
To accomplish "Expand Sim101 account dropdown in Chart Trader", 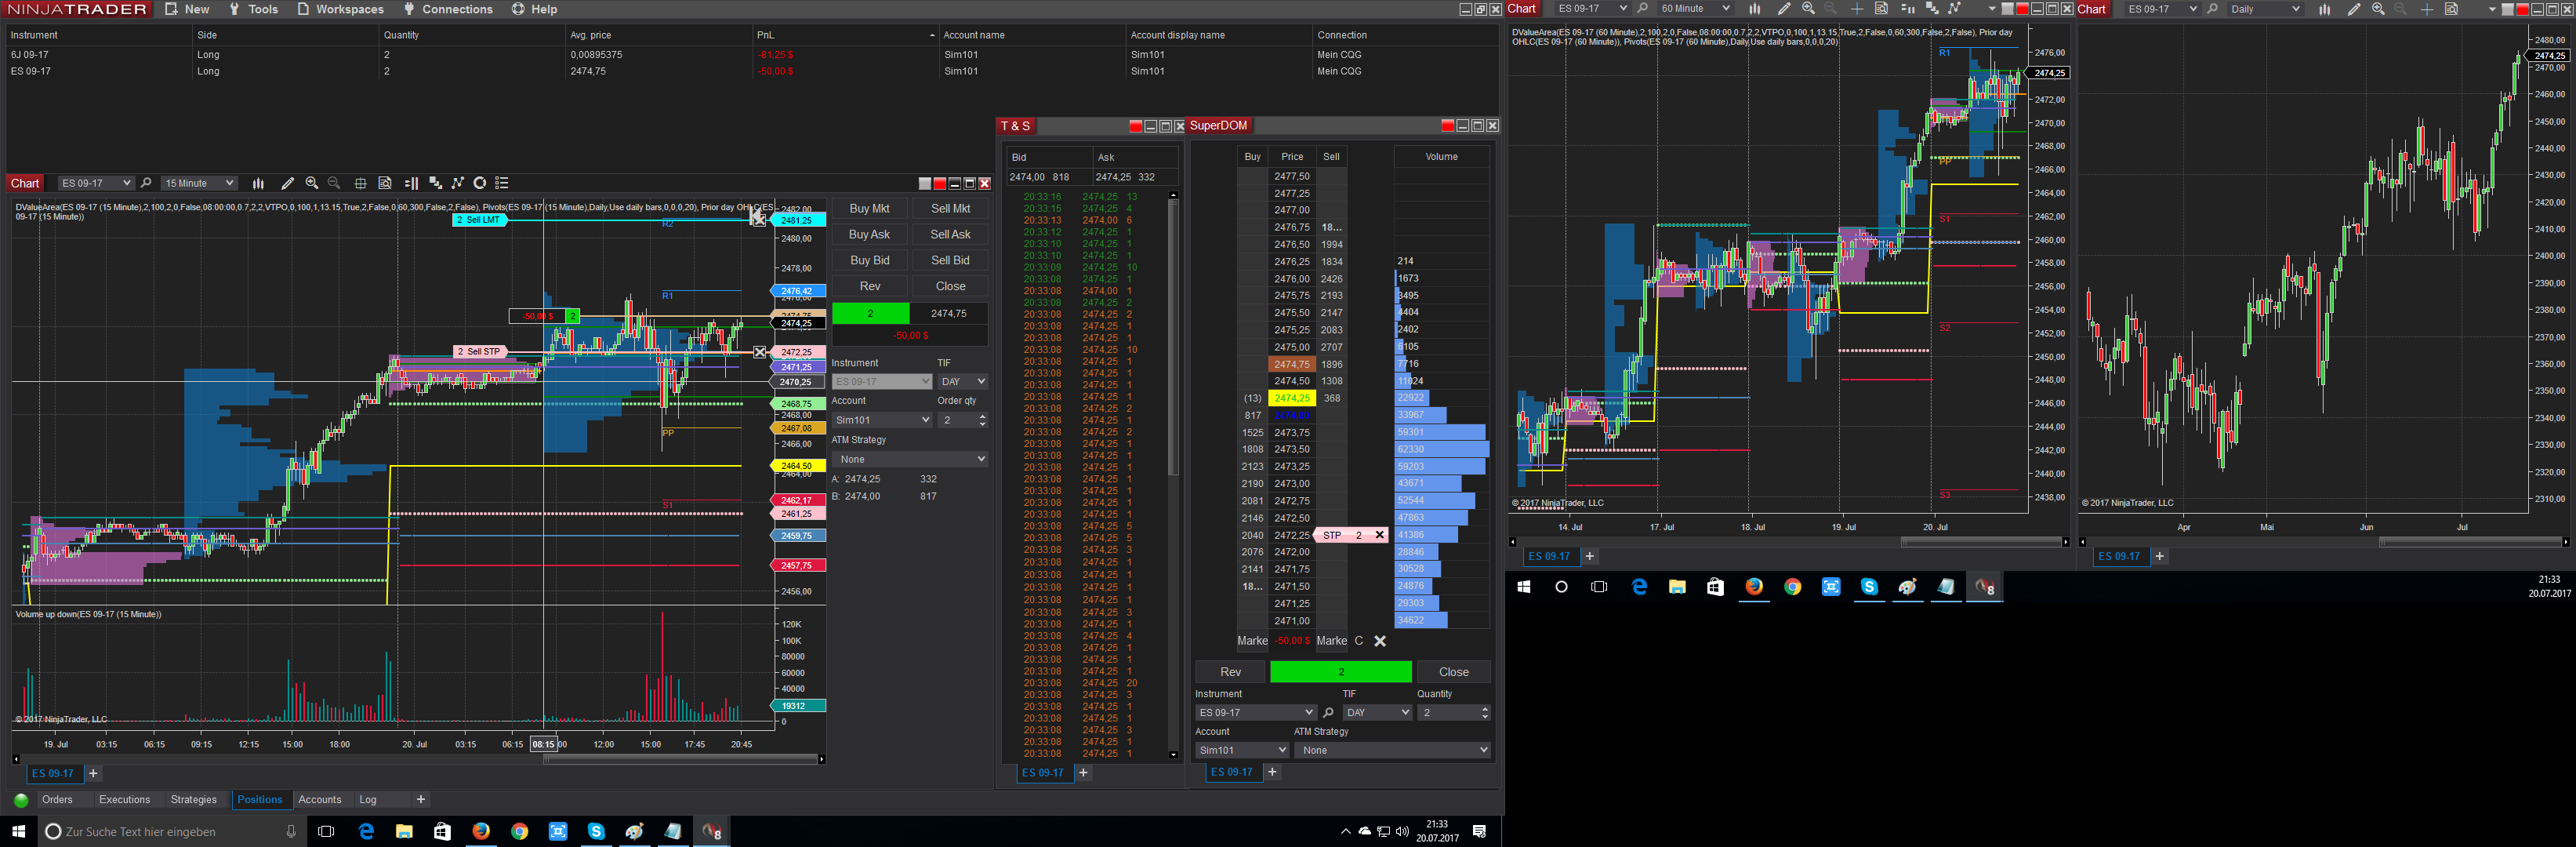I will coord(882,420).
